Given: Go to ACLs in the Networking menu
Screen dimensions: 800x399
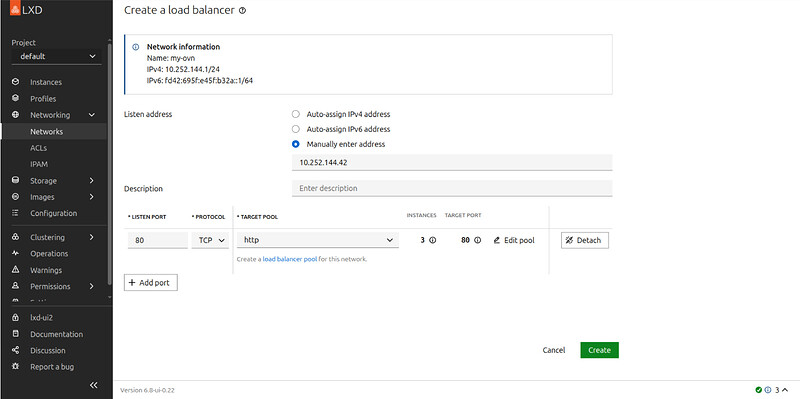Looking at the screenshot, I should [x=38, y=148].
